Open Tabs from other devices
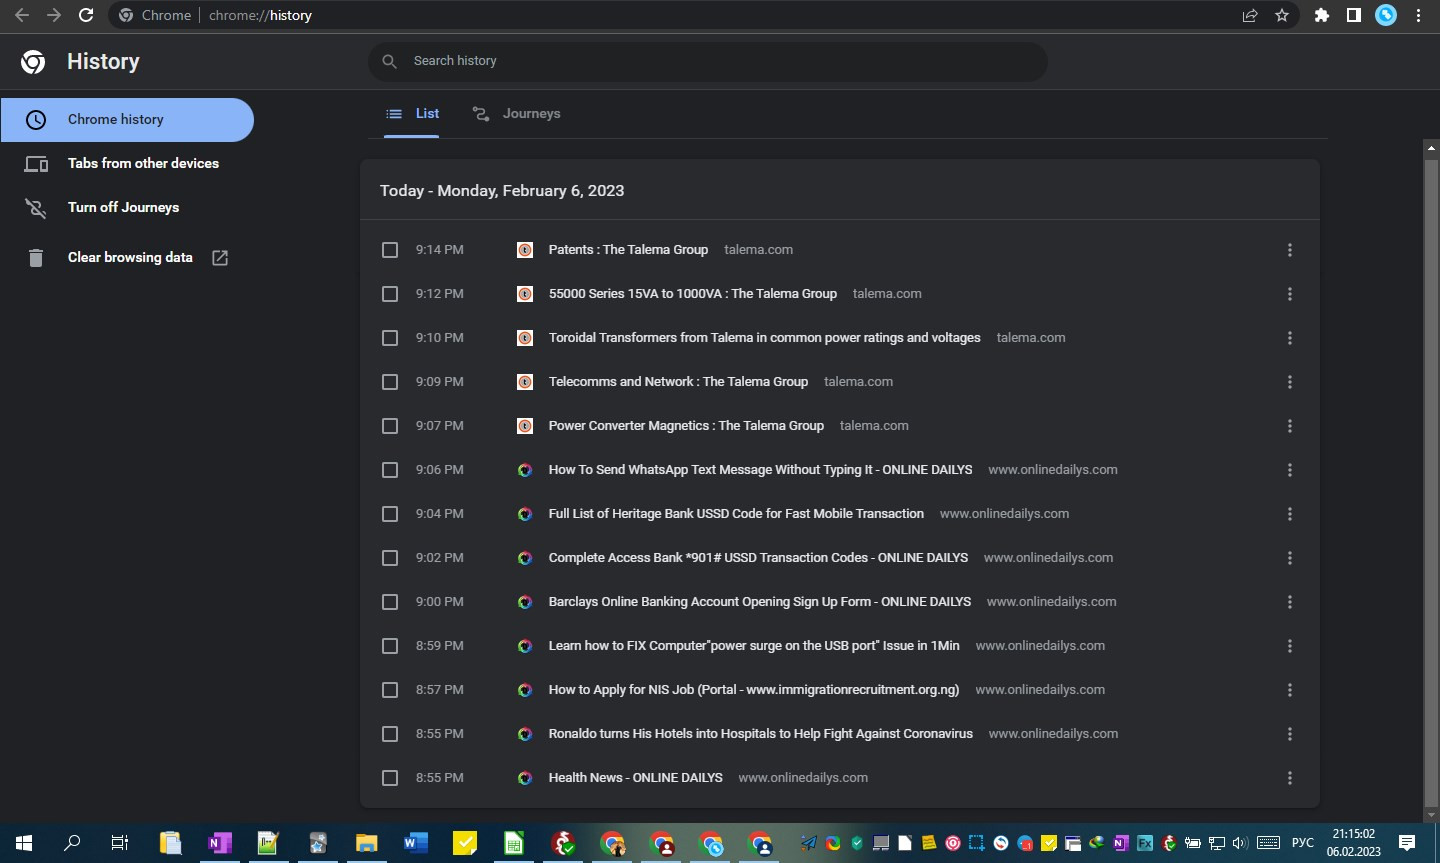 (x=127, y=164)
